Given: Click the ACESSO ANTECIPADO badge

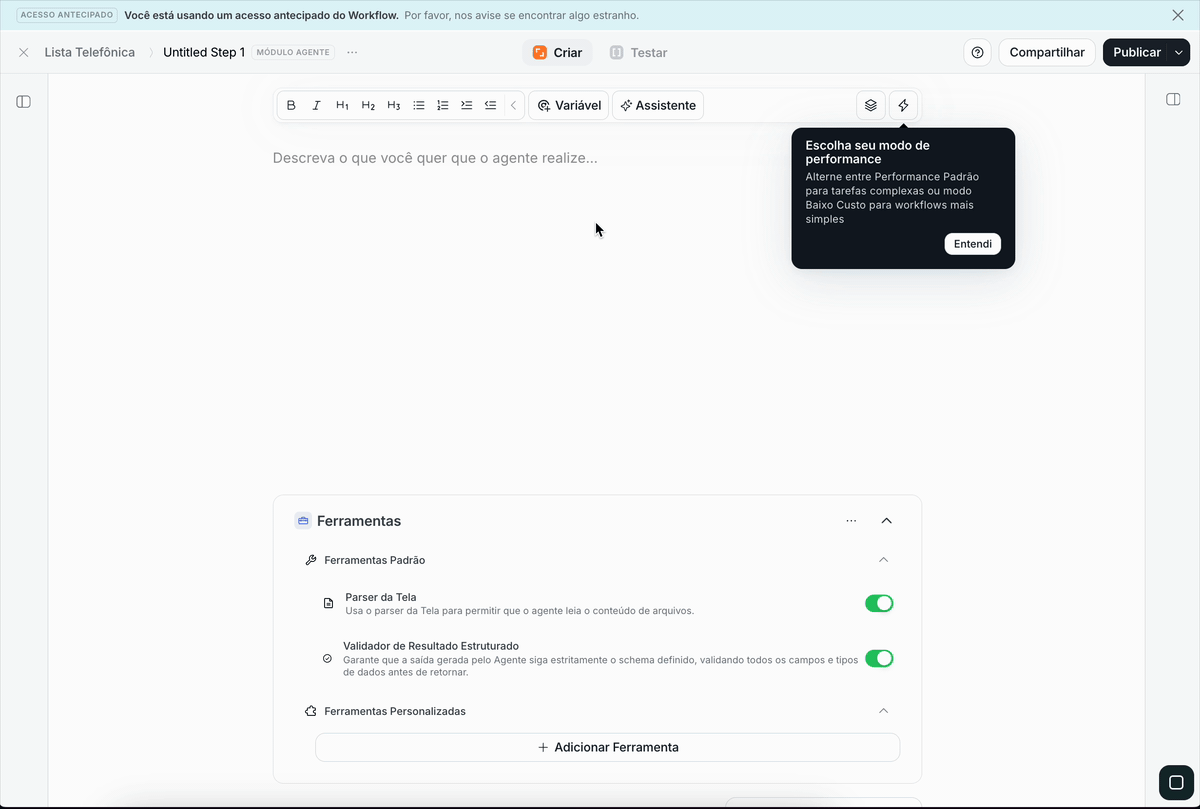Looking at the screenshot, I should (x=68, y=15).
